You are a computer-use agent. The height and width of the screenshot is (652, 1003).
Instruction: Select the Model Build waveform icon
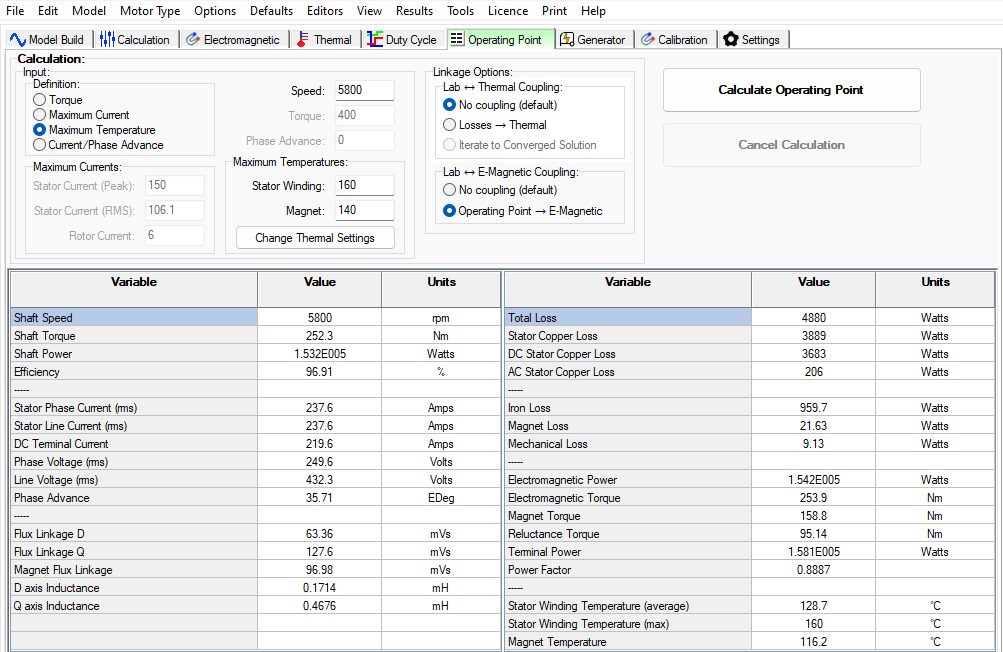click(x=16, y=40)
